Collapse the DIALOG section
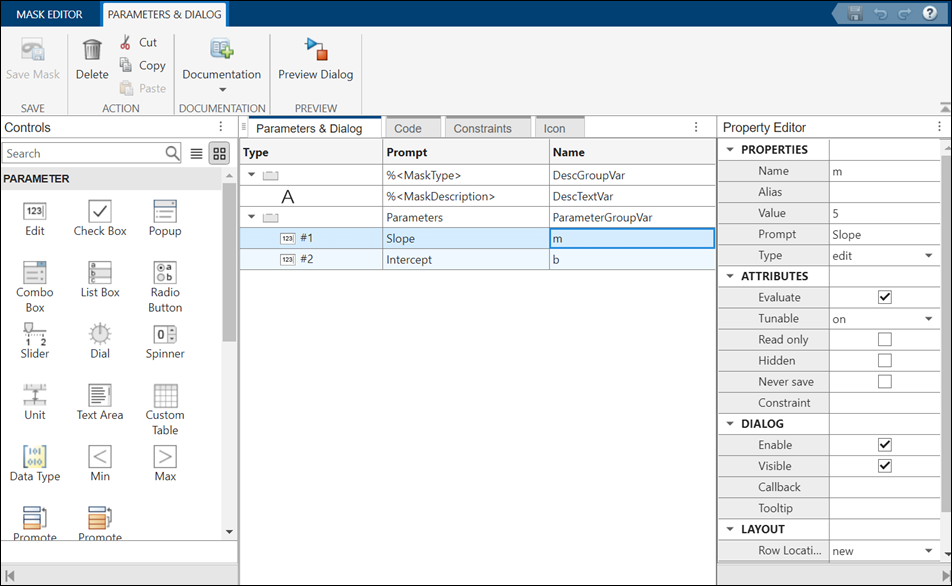 click(x=730, y=423)
